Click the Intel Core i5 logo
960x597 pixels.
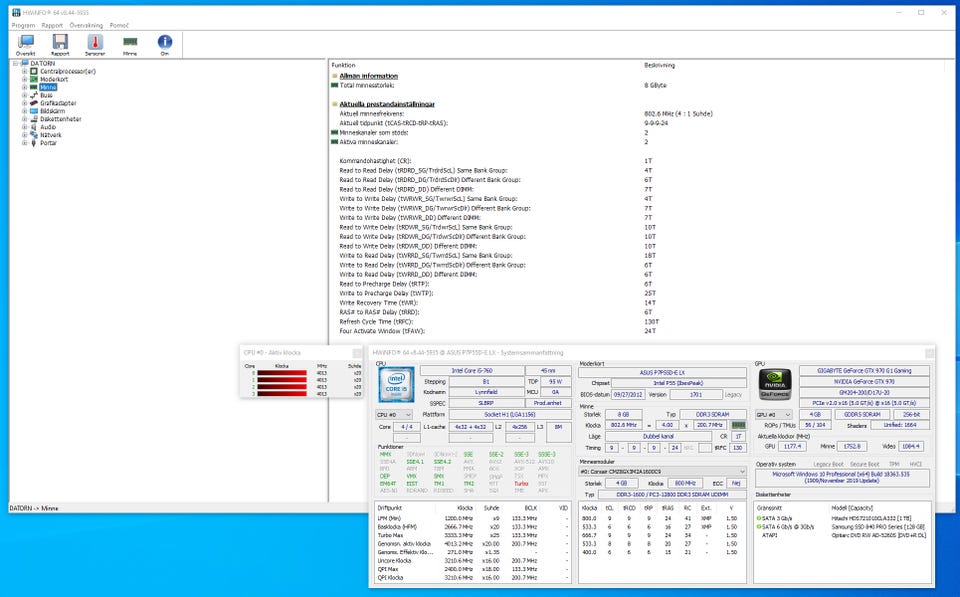[x=396, y=385]
